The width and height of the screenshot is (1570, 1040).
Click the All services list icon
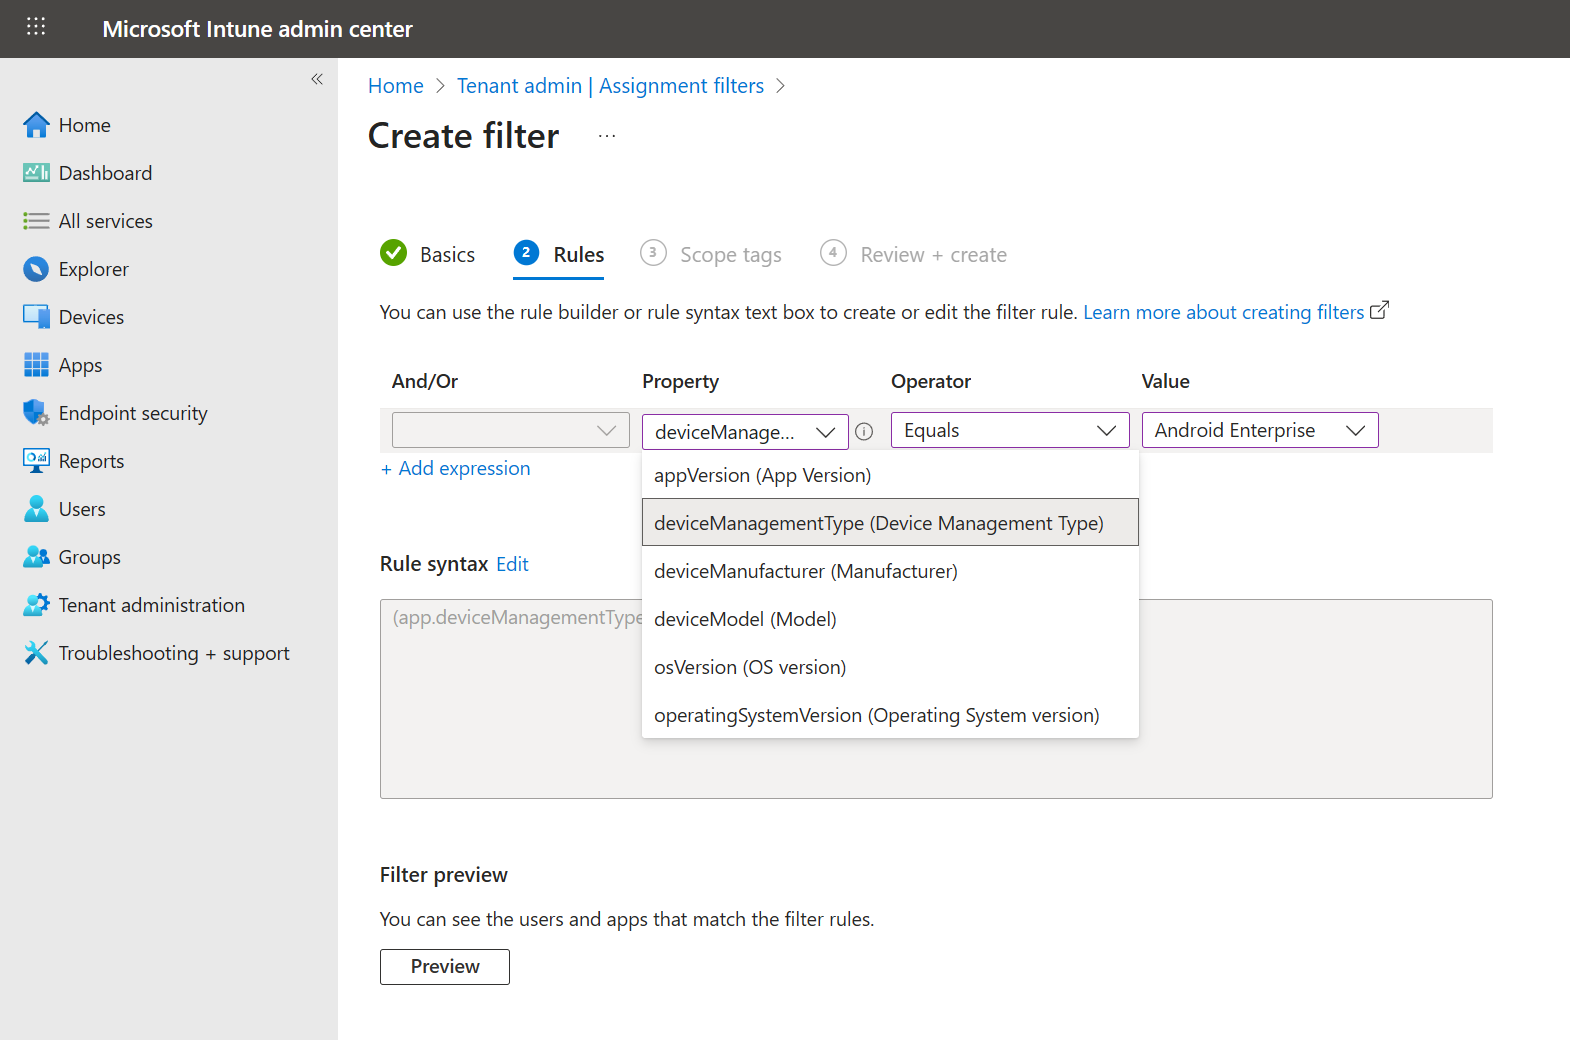coord(36,221)
